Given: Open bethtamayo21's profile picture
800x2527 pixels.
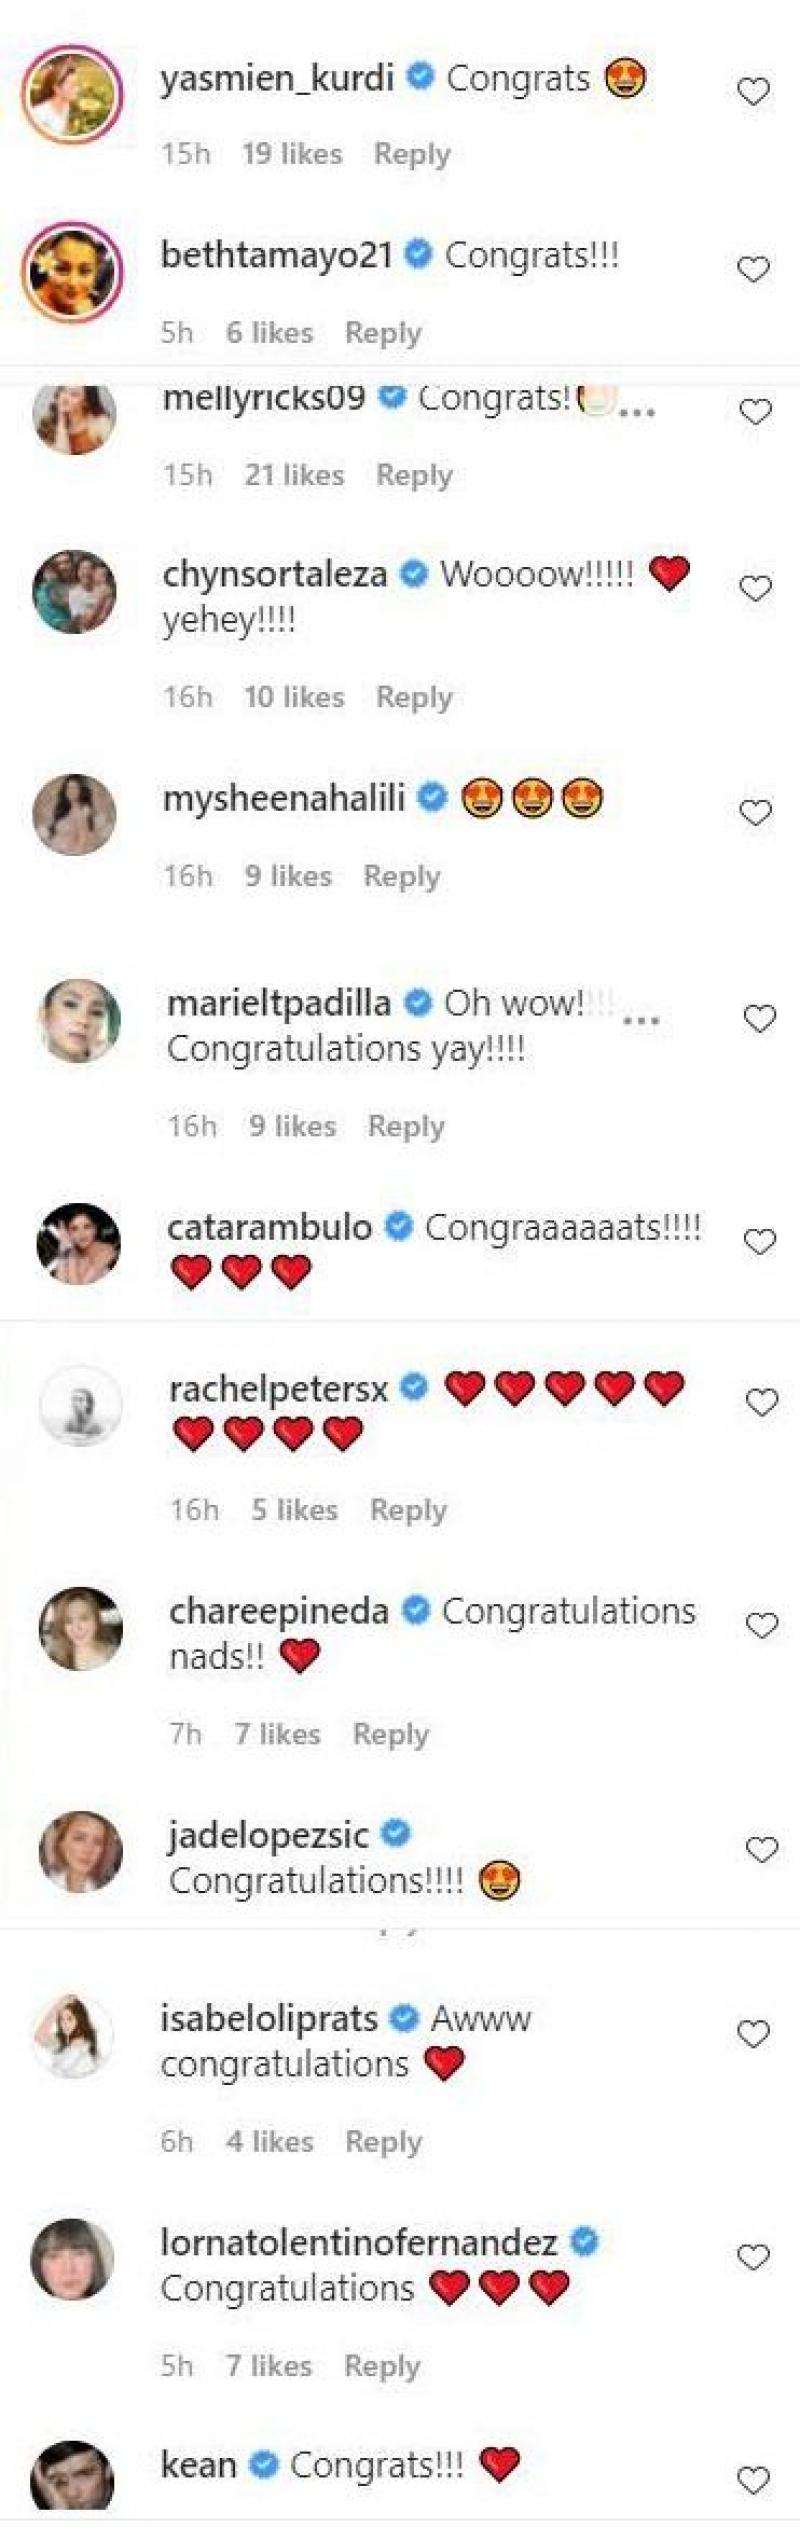Looking at the screenshot, I should click(x=72, y=272).
